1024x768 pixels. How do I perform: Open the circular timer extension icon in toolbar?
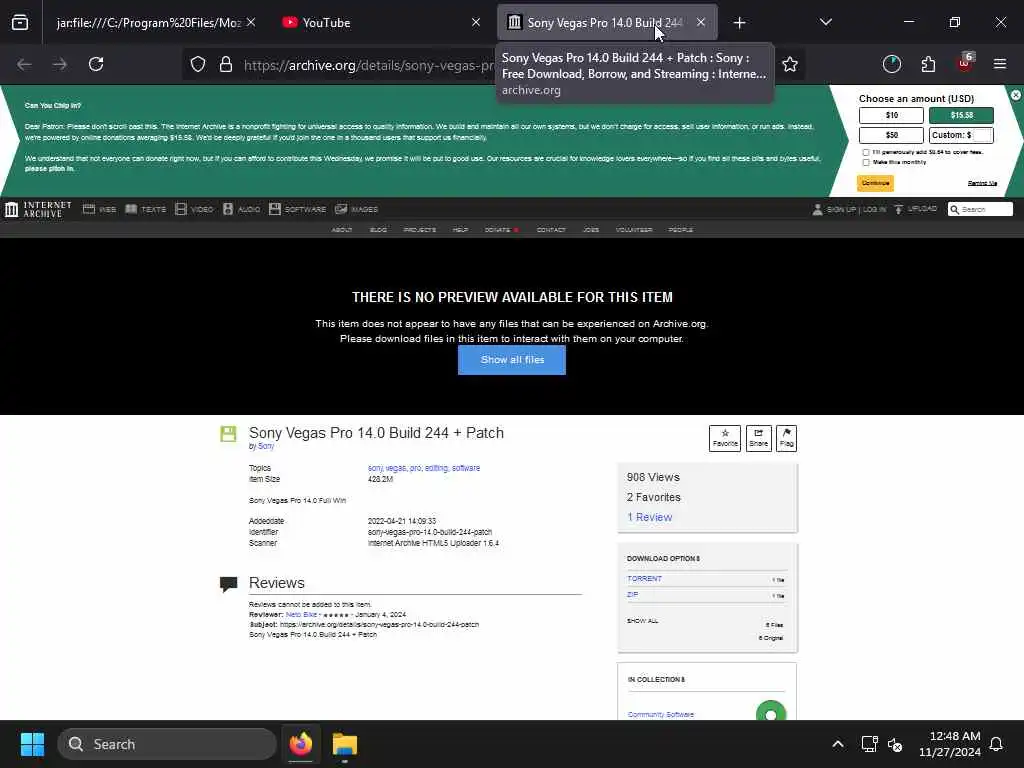(891, 64)
